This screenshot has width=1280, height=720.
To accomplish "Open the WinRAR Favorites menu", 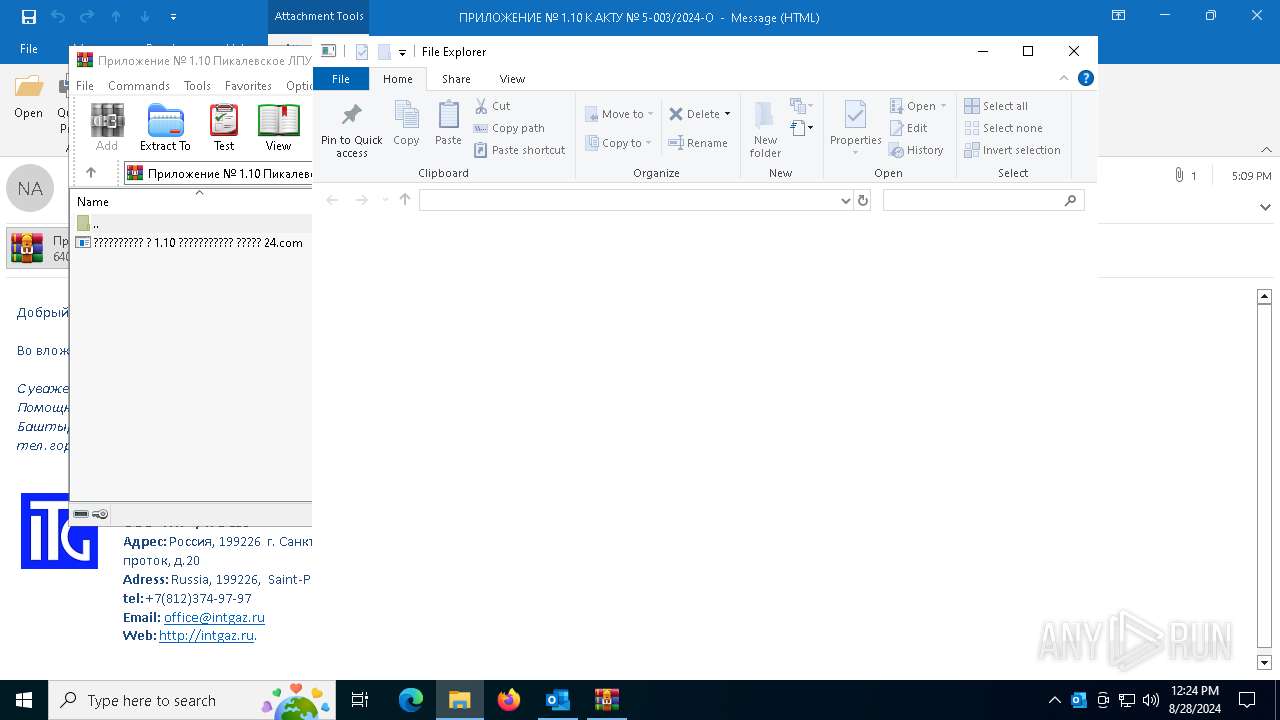I will [248, 86].
